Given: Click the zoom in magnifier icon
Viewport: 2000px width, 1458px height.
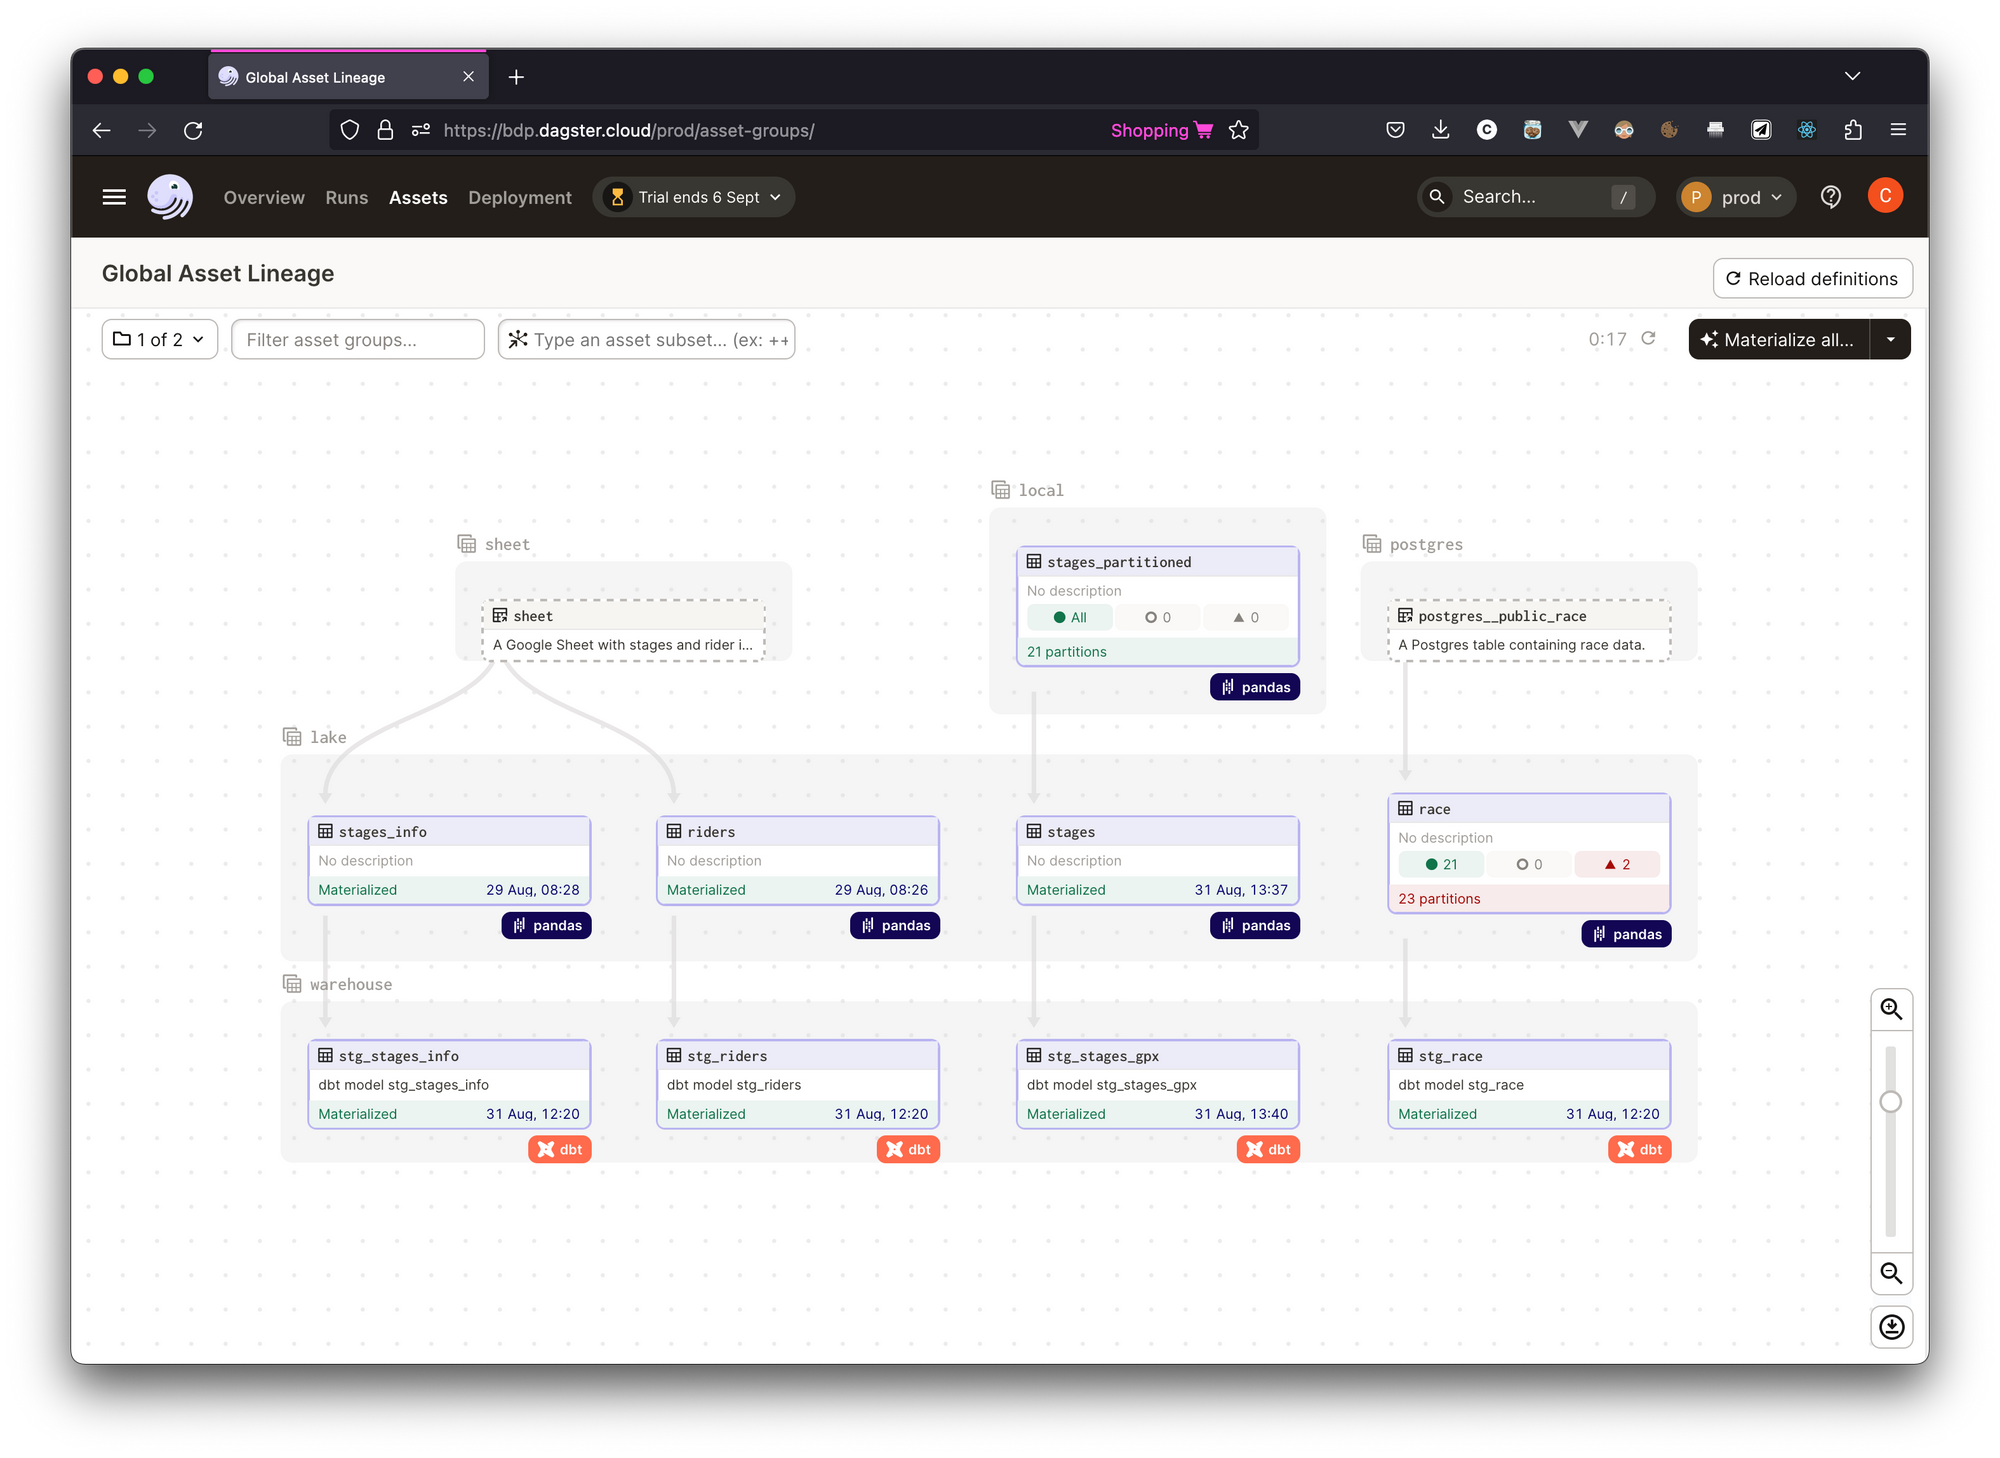Looking at the screenshot, I should point(1891,1009).
